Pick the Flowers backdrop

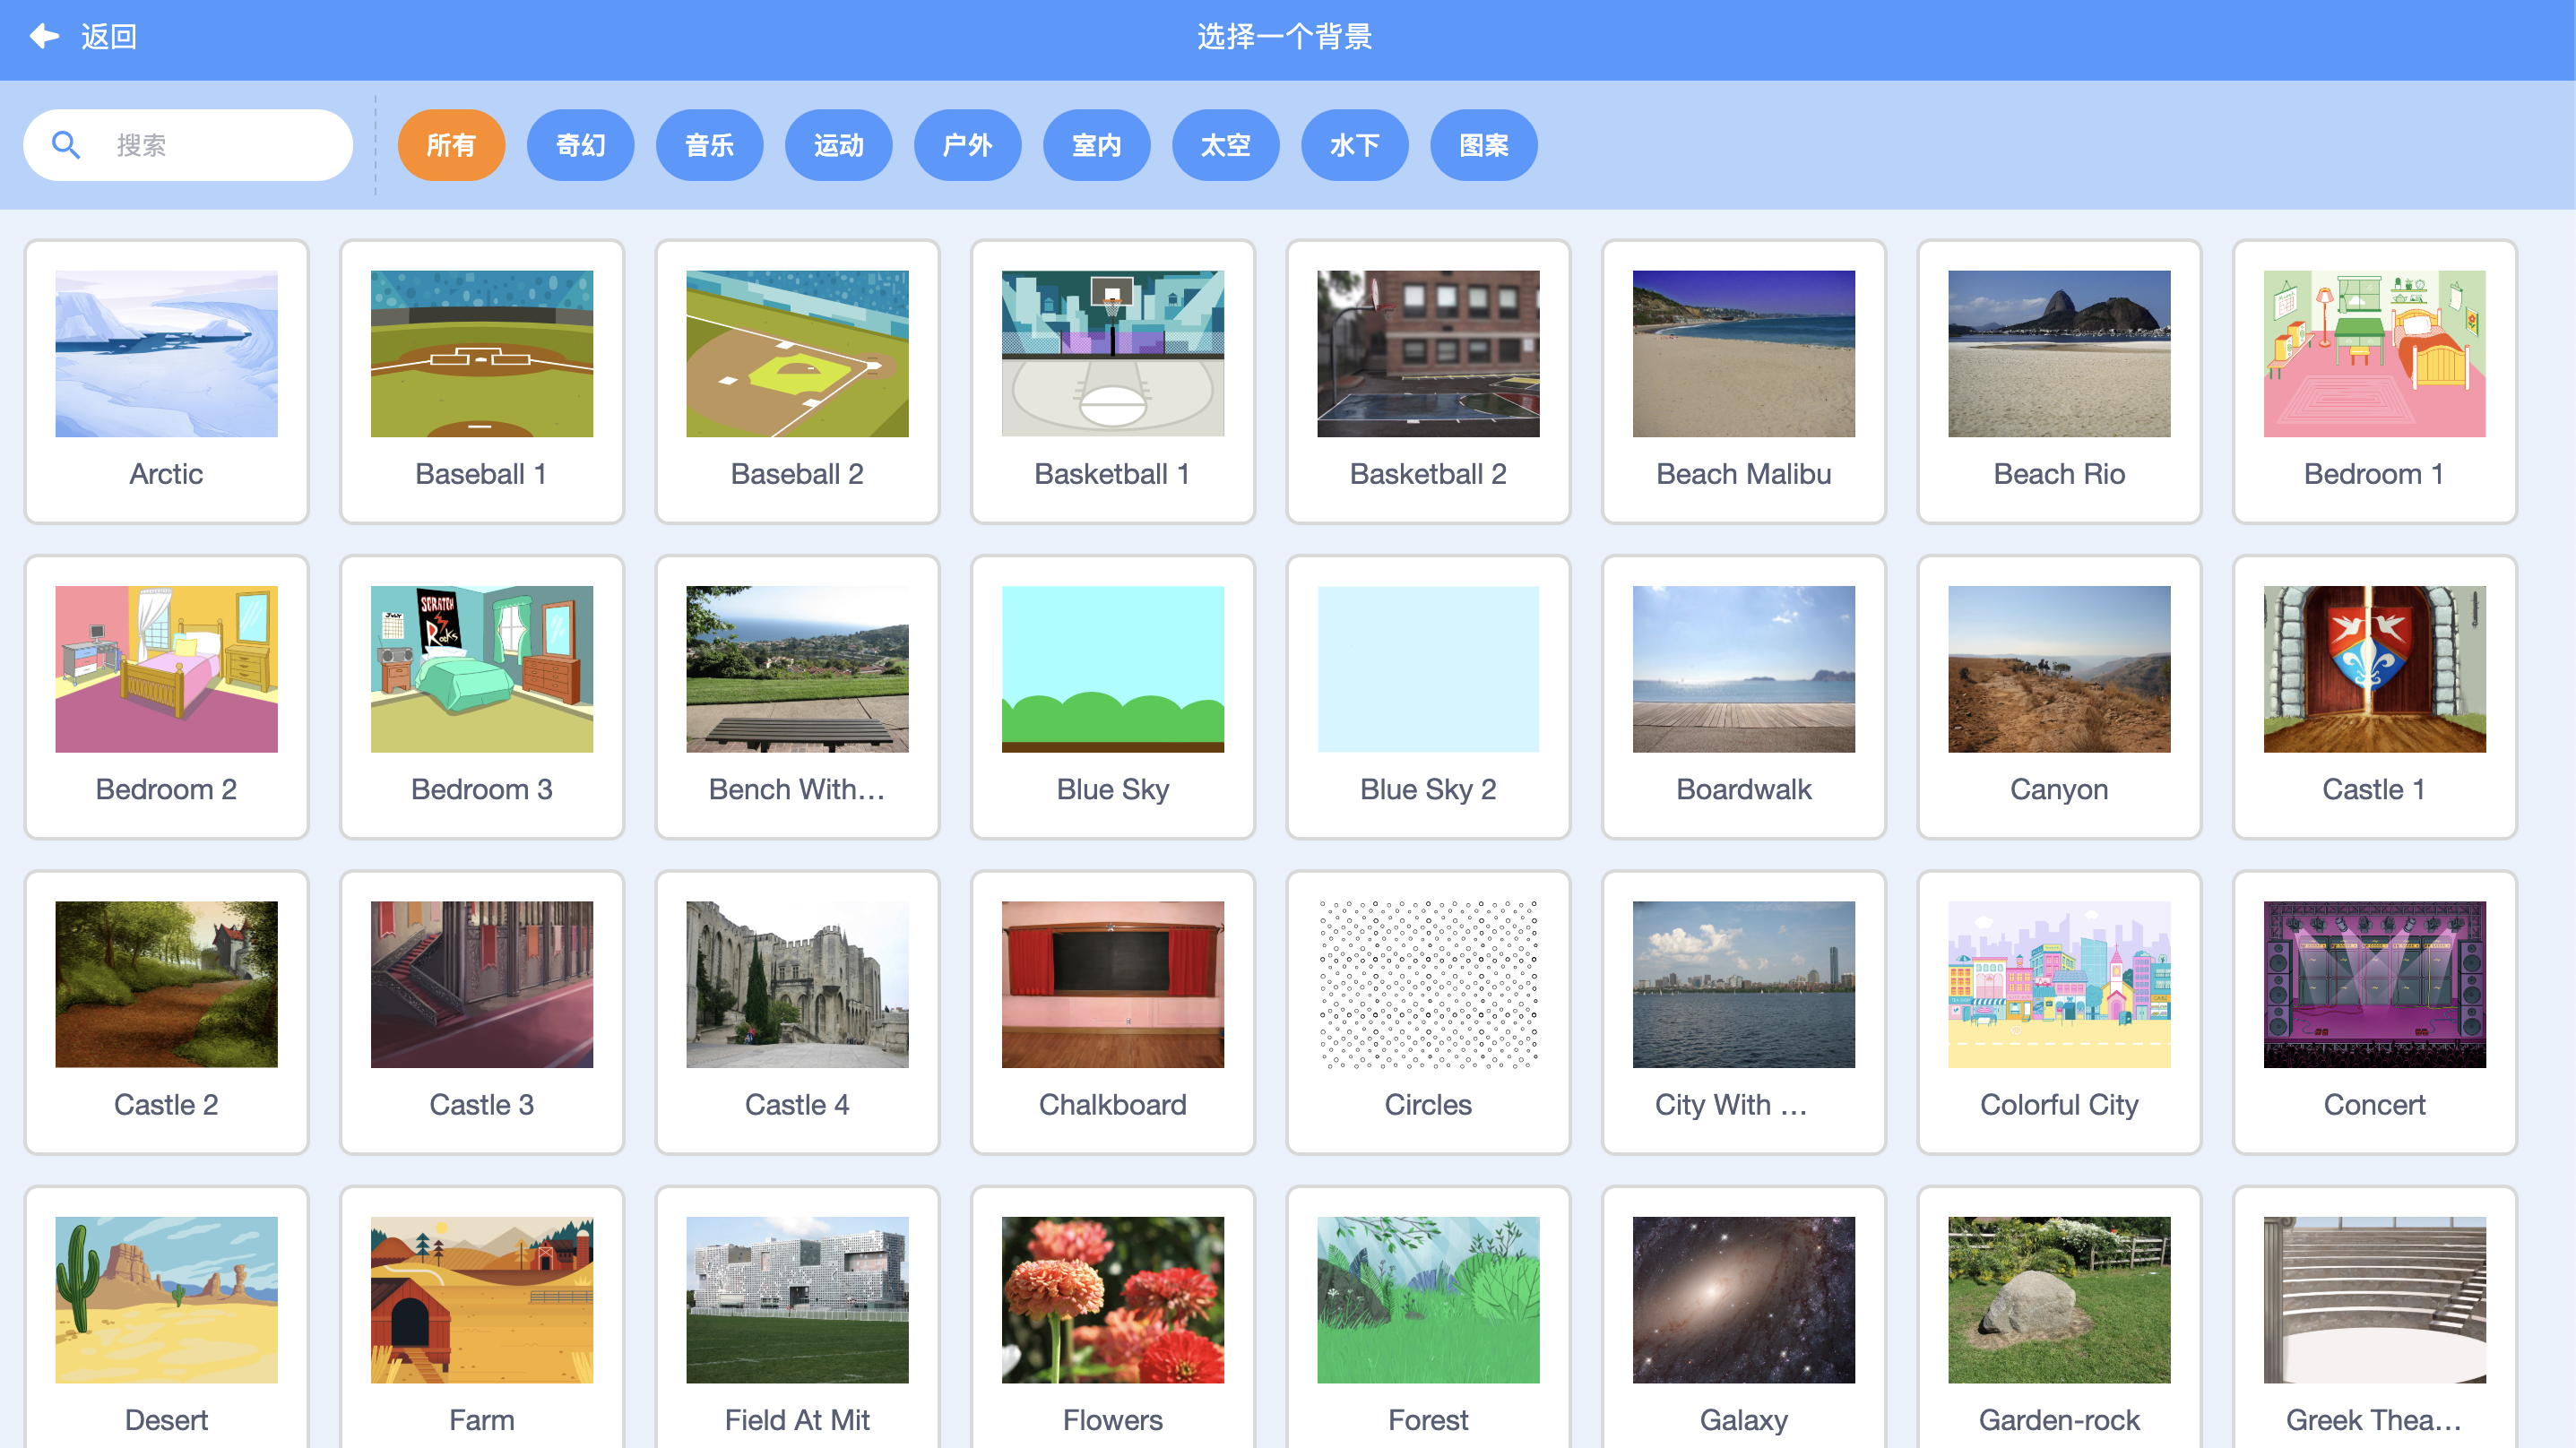[x=1113, y=1318]
